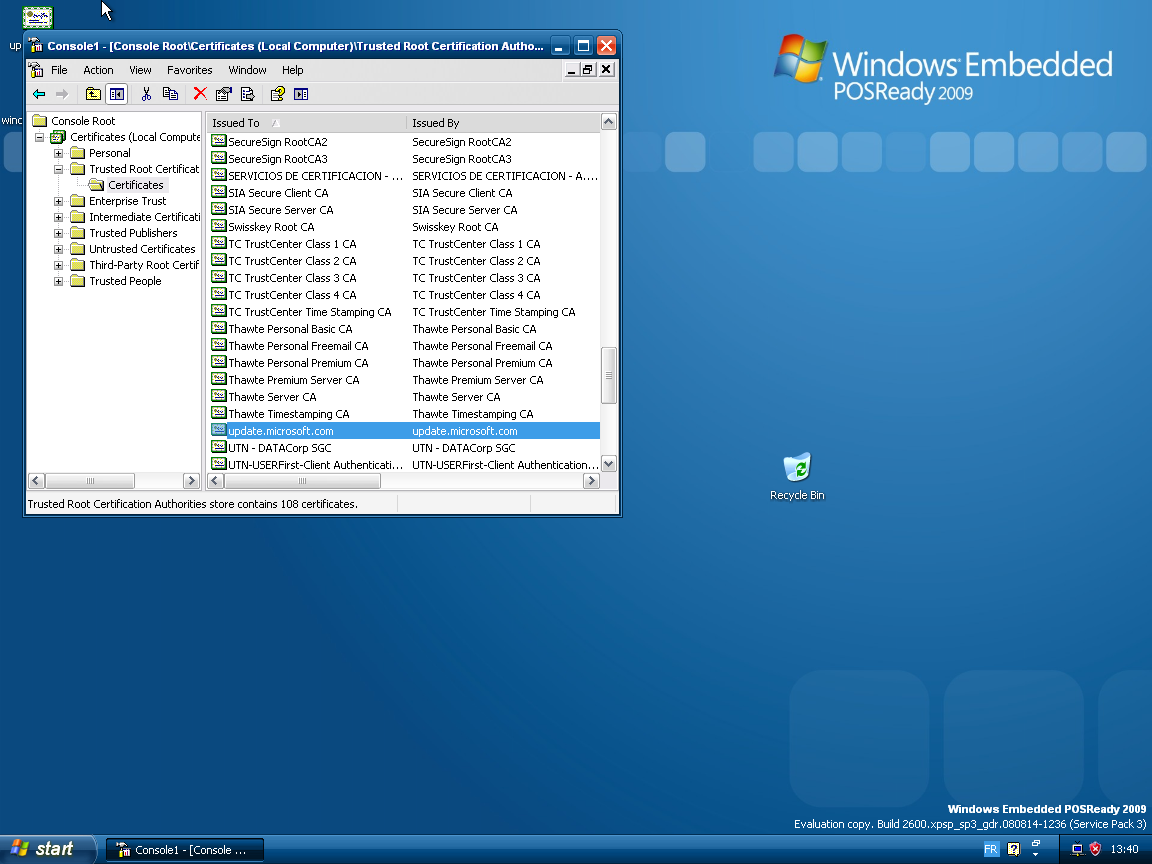Screen dimensions: 1152x864
Task: Select the TC TrustCenter Class 3 CA row
Action: click(404, 278)
